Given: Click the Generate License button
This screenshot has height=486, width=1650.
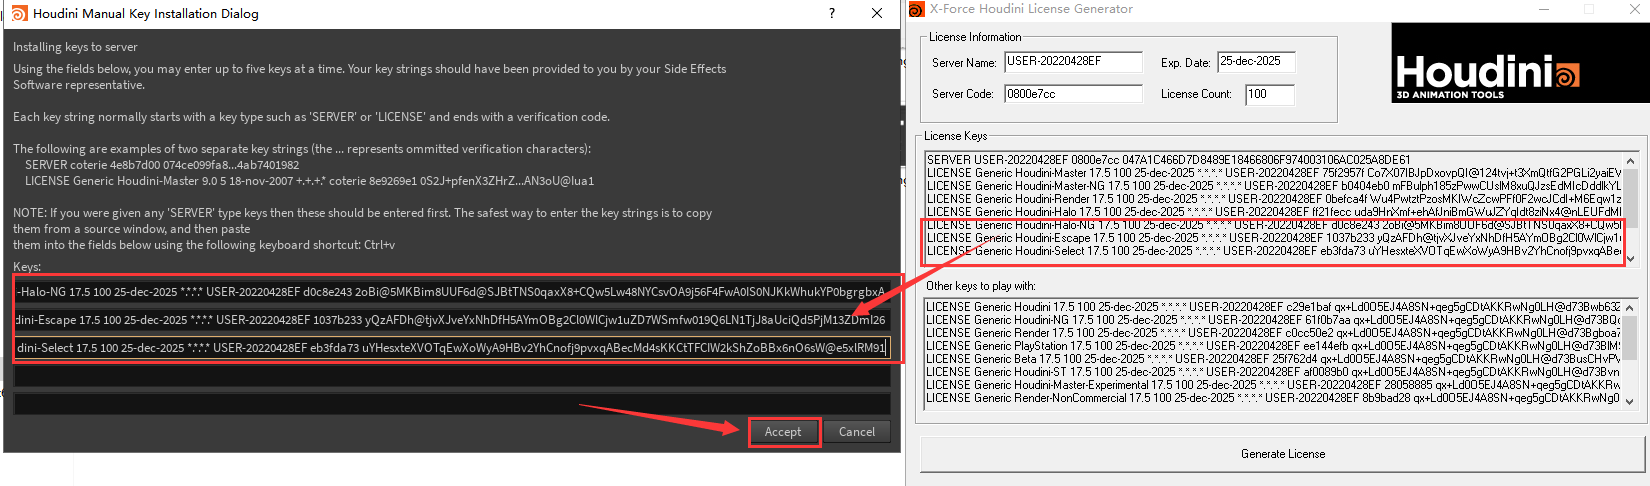Looking at the screenshot, I should 1282,454.
